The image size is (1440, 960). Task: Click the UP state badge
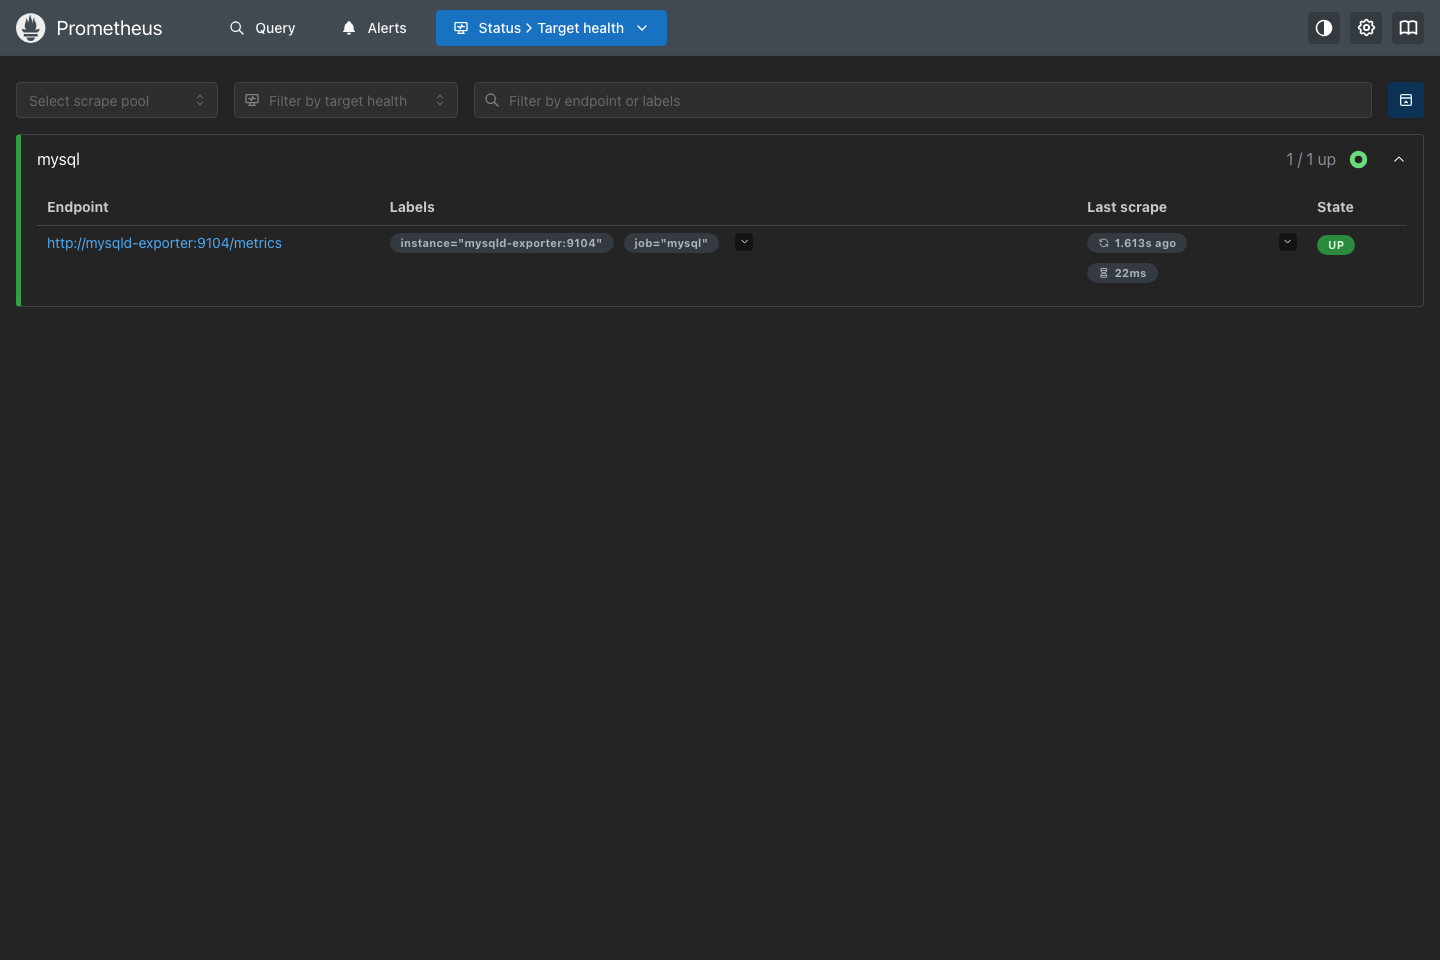1336,245
